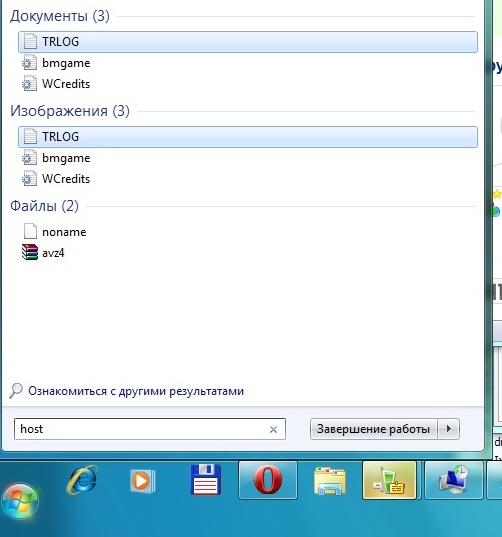Open Windows Media Player from taskbar
This screenshot has width=502, height=537.
[143, 481]
